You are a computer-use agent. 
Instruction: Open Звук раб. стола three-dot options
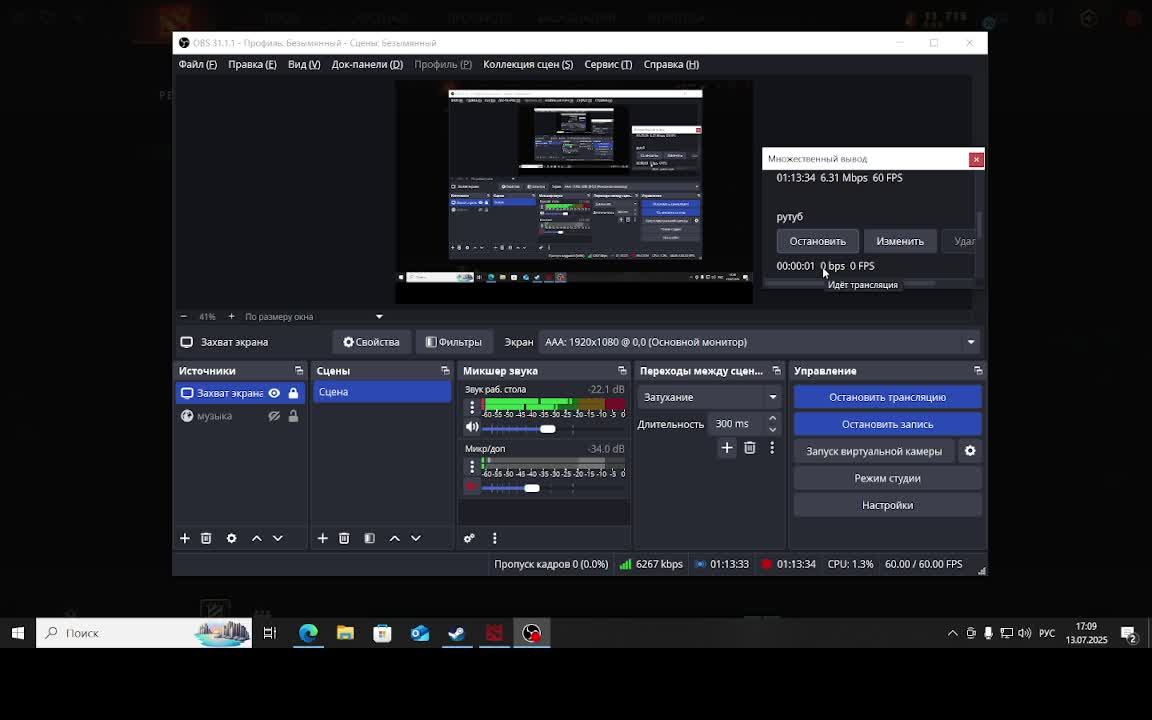coord(472,407)
